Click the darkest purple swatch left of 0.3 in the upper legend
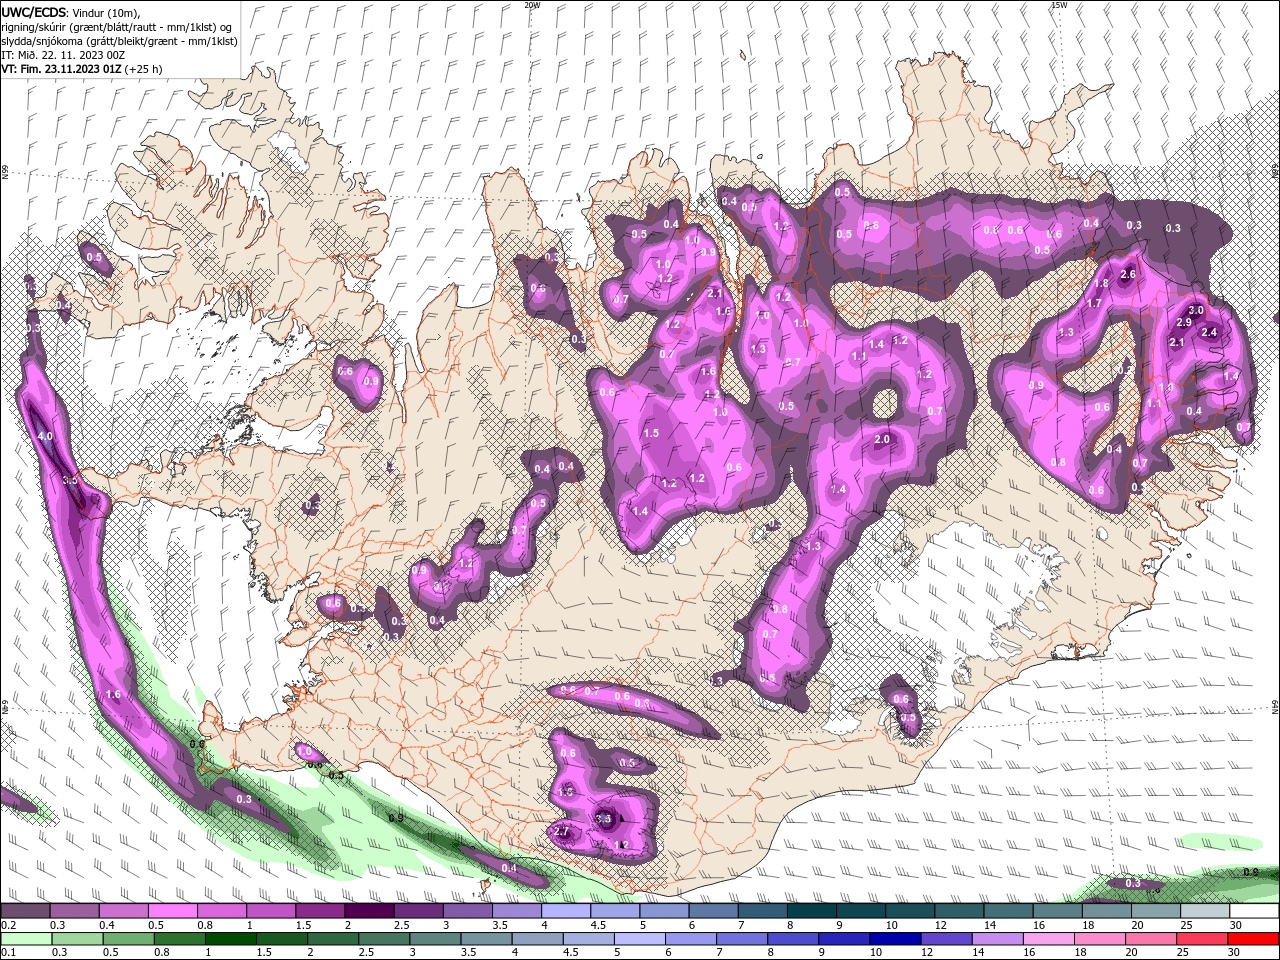 coord(25,911)
